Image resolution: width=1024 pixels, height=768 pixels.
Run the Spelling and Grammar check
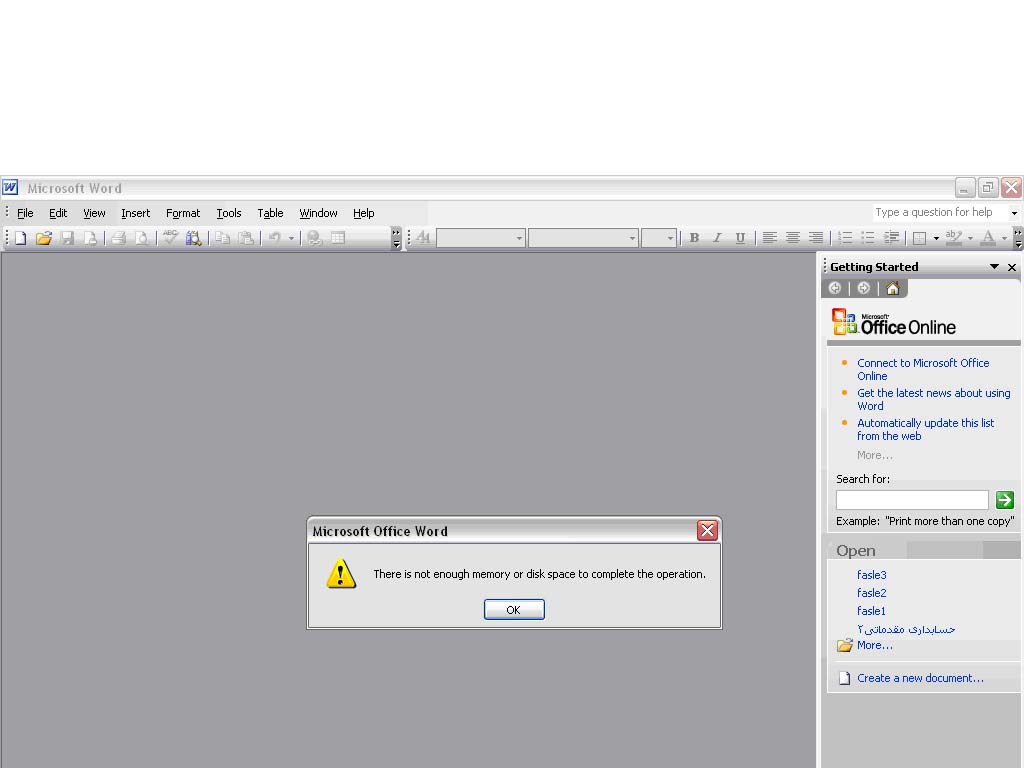(170, 238)
